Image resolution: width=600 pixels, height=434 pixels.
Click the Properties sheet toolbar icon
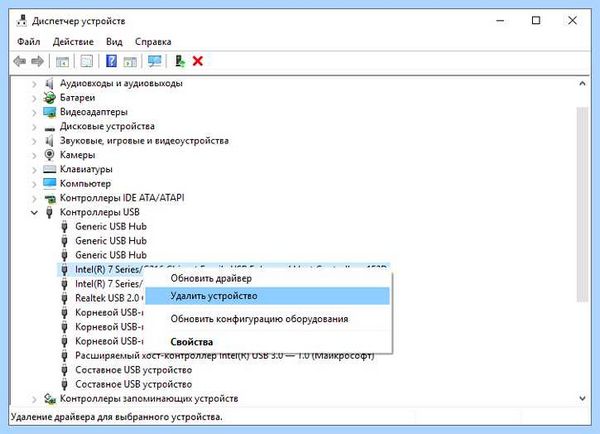[86, 61]
